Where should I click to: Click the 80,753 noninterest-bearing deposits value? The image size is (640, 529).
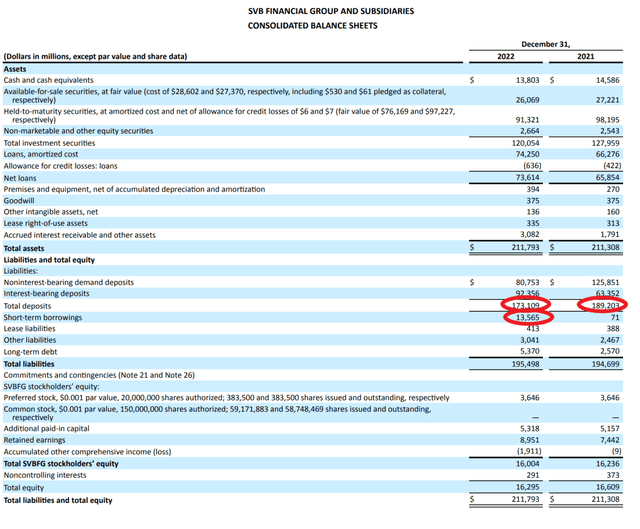pos(527,282)
